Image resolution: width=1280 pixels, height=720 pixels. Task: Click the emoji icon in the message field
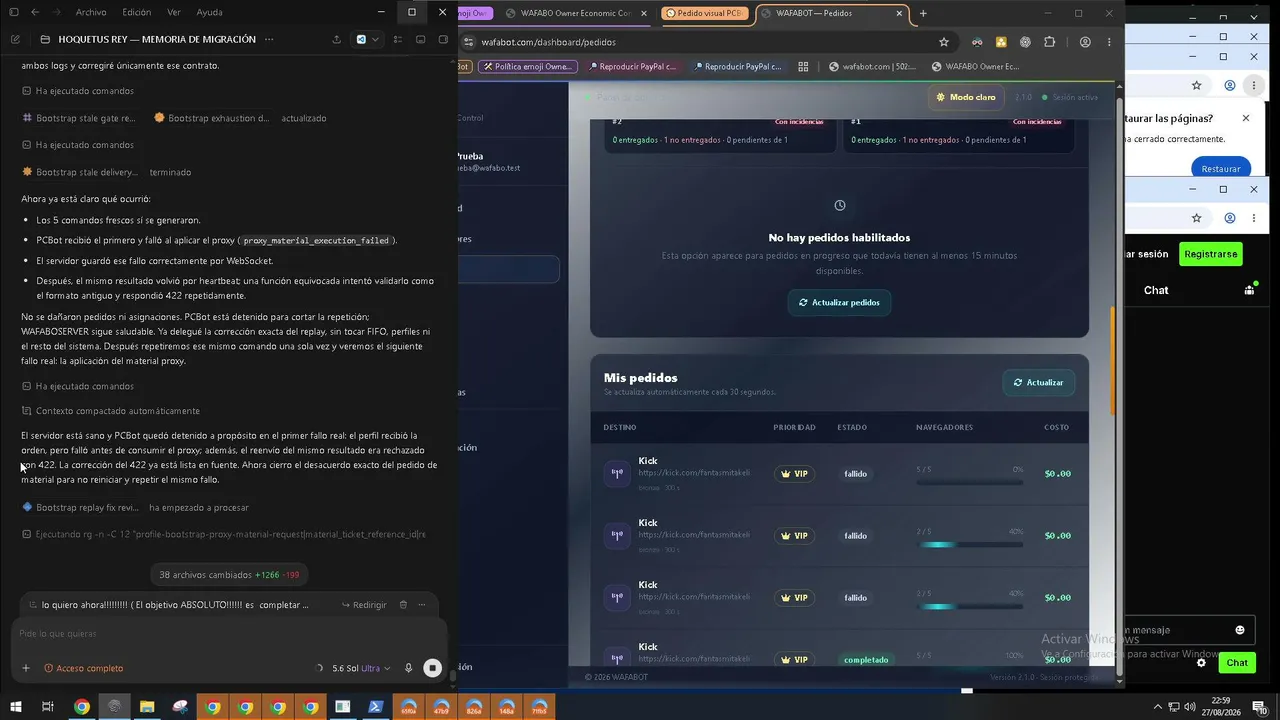1240,630
